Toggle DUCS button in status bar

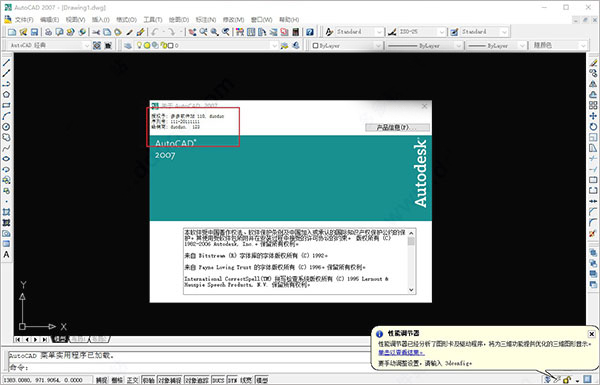tap(218, 380)
